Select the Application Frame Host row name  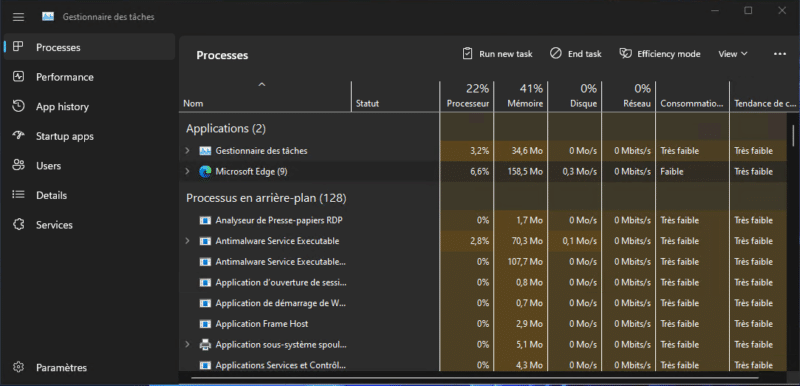point(262,324)
